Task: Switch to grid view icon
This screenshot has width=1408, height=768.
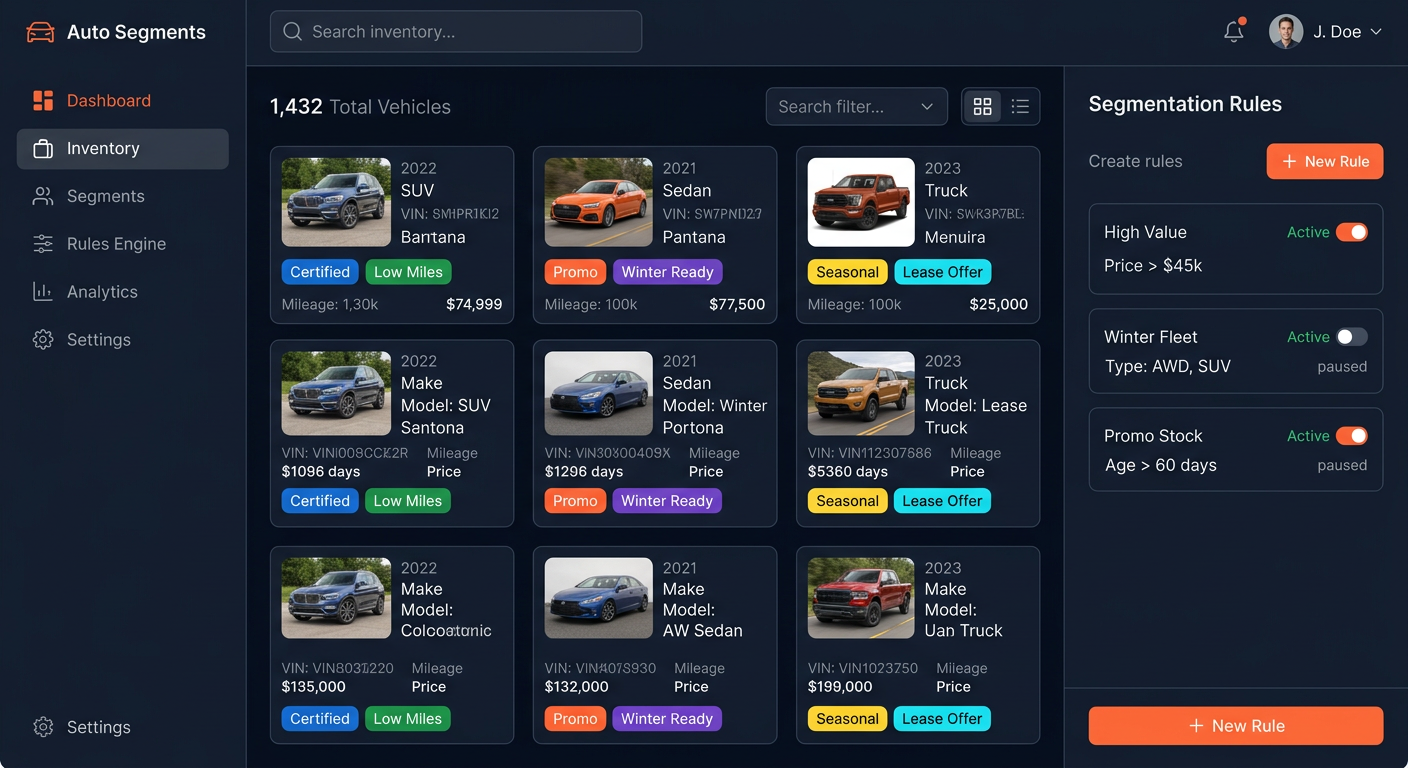Action: pyautogui.click(x=982, y=106)
